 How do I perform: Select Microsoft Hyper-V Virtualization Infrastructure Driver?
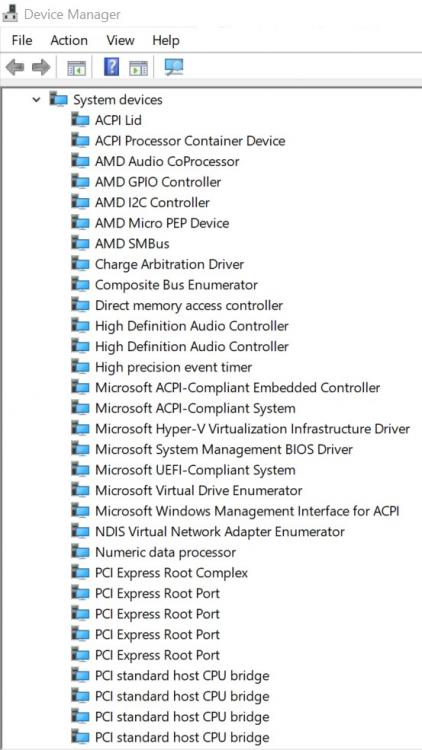[253, 429]
